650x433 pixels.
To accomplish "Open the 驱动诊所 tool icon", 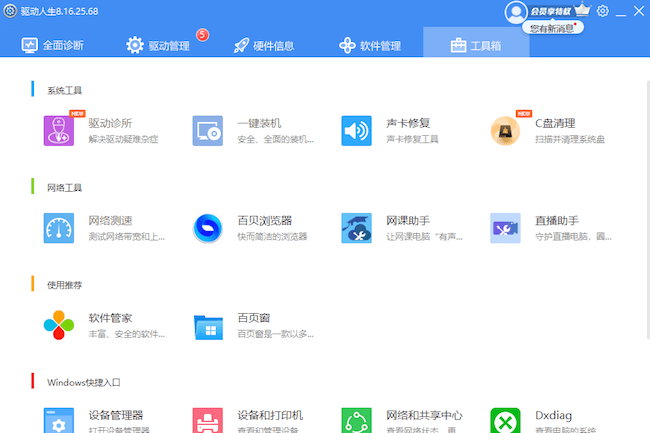I will (59, 131).
